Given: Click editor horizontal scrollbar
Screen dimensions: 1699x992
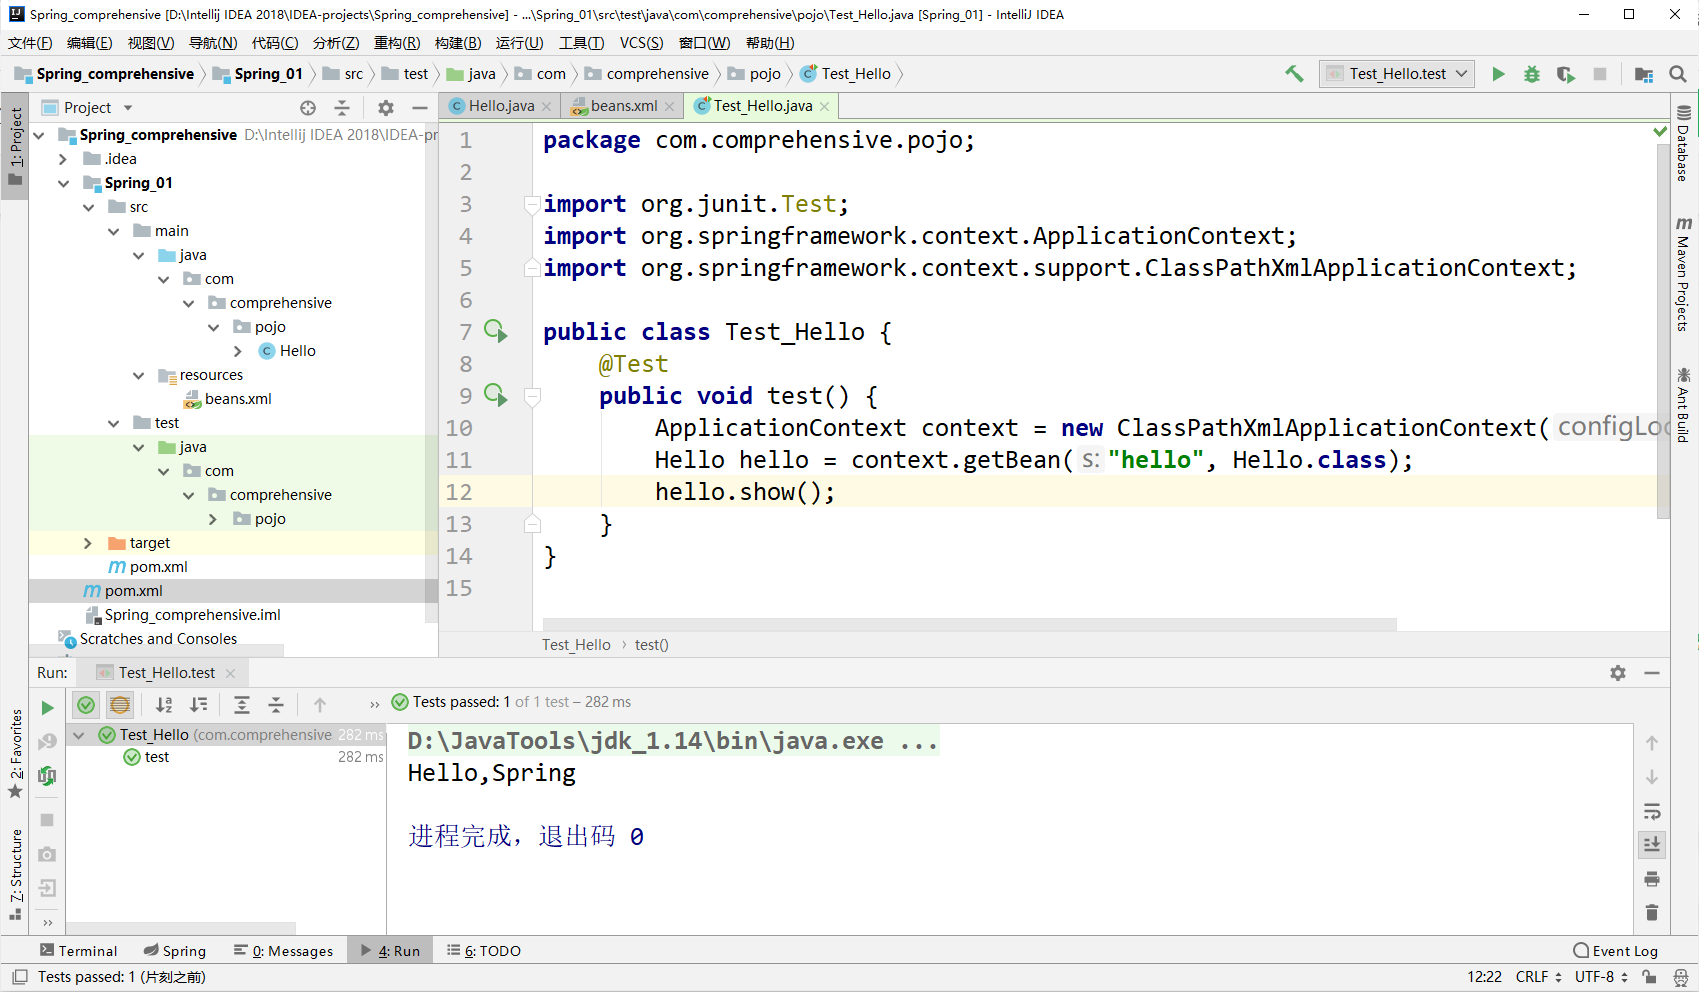Looking at the screenshot, I should (969, 625).
